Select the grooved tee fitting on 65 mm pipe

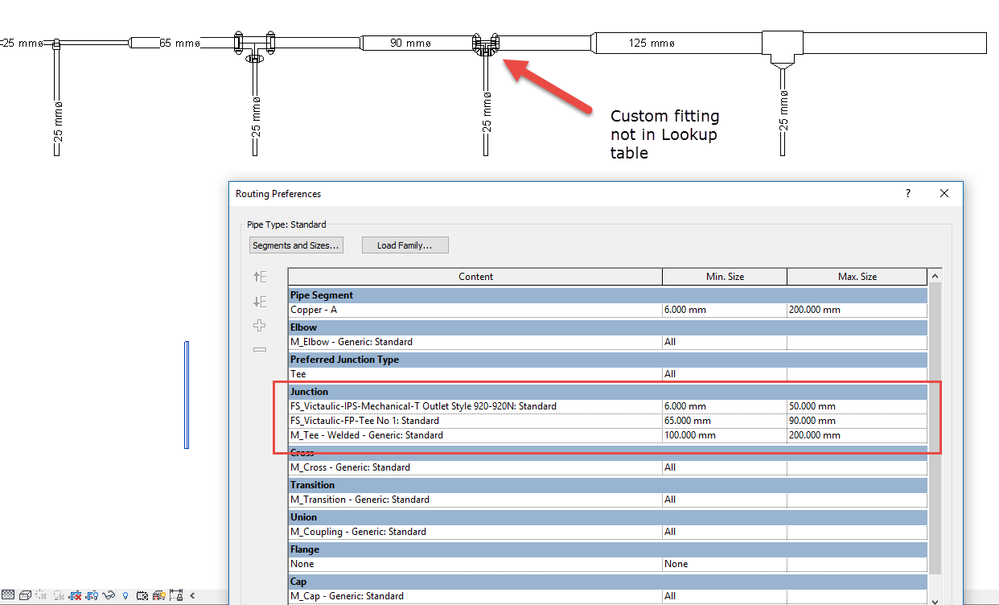pyautogui.click(x=254, y=46)
